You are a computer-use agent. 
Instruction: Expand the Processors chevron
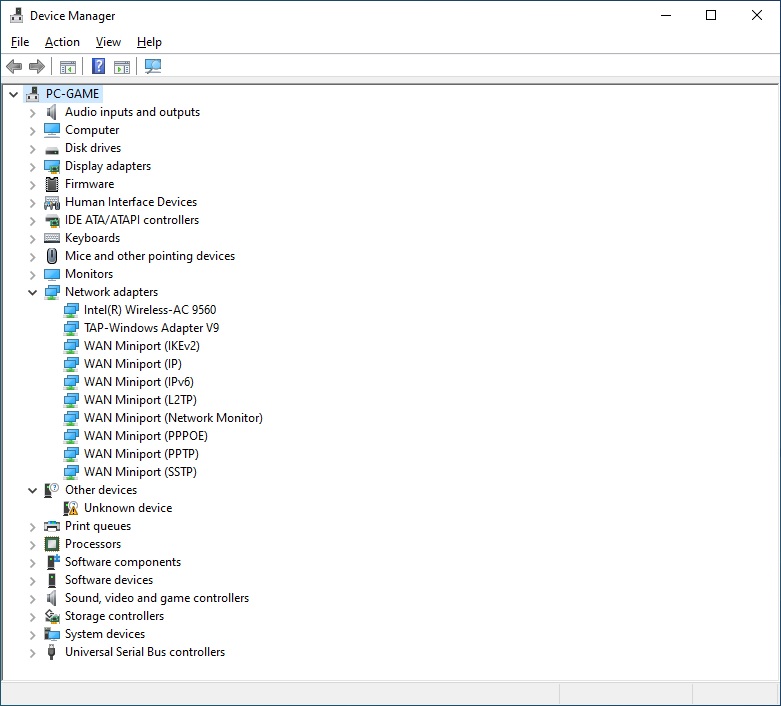32,545
